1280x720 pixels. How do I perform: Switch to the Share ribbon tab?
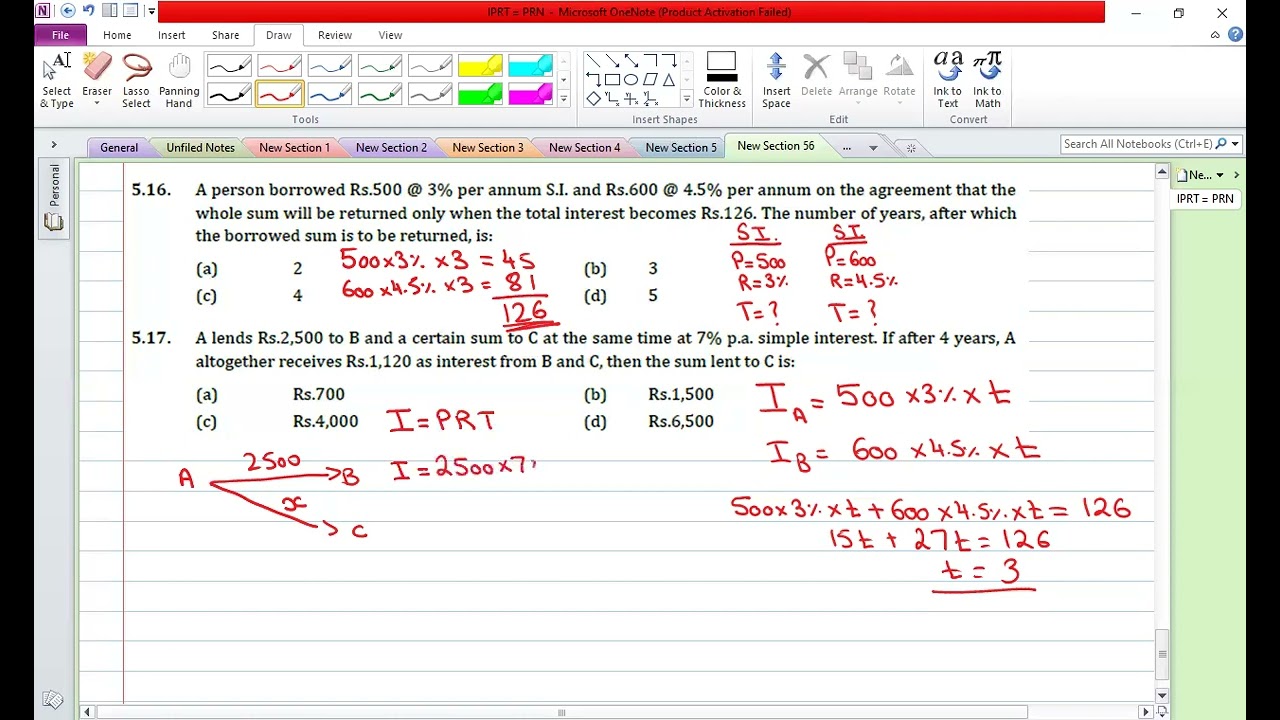(x=225, y=35)
